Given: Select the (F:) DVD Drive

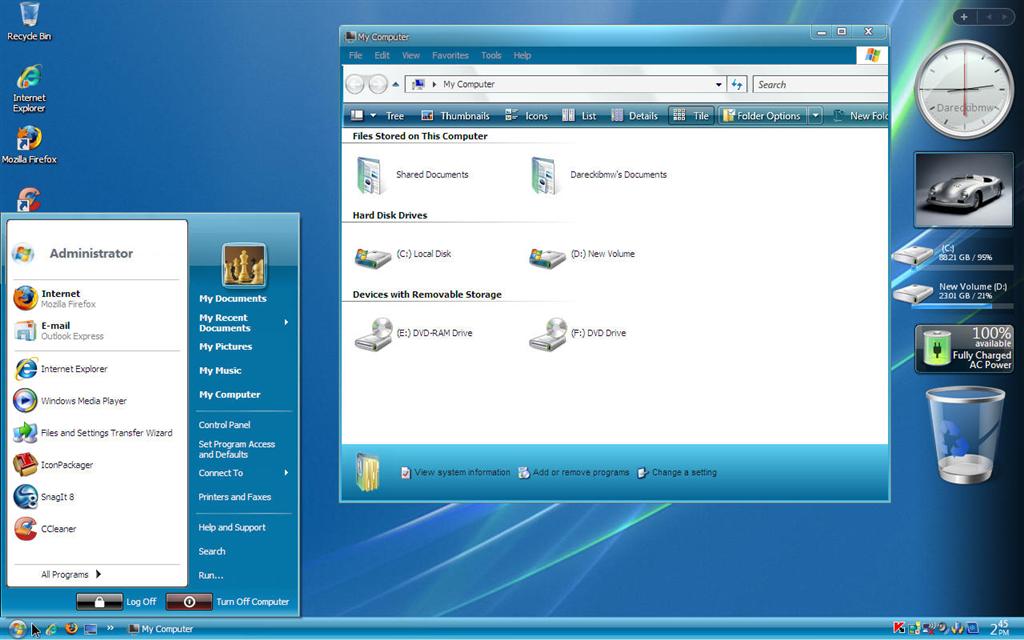Looking at the screenshot, I should click(x=577, y=334).
